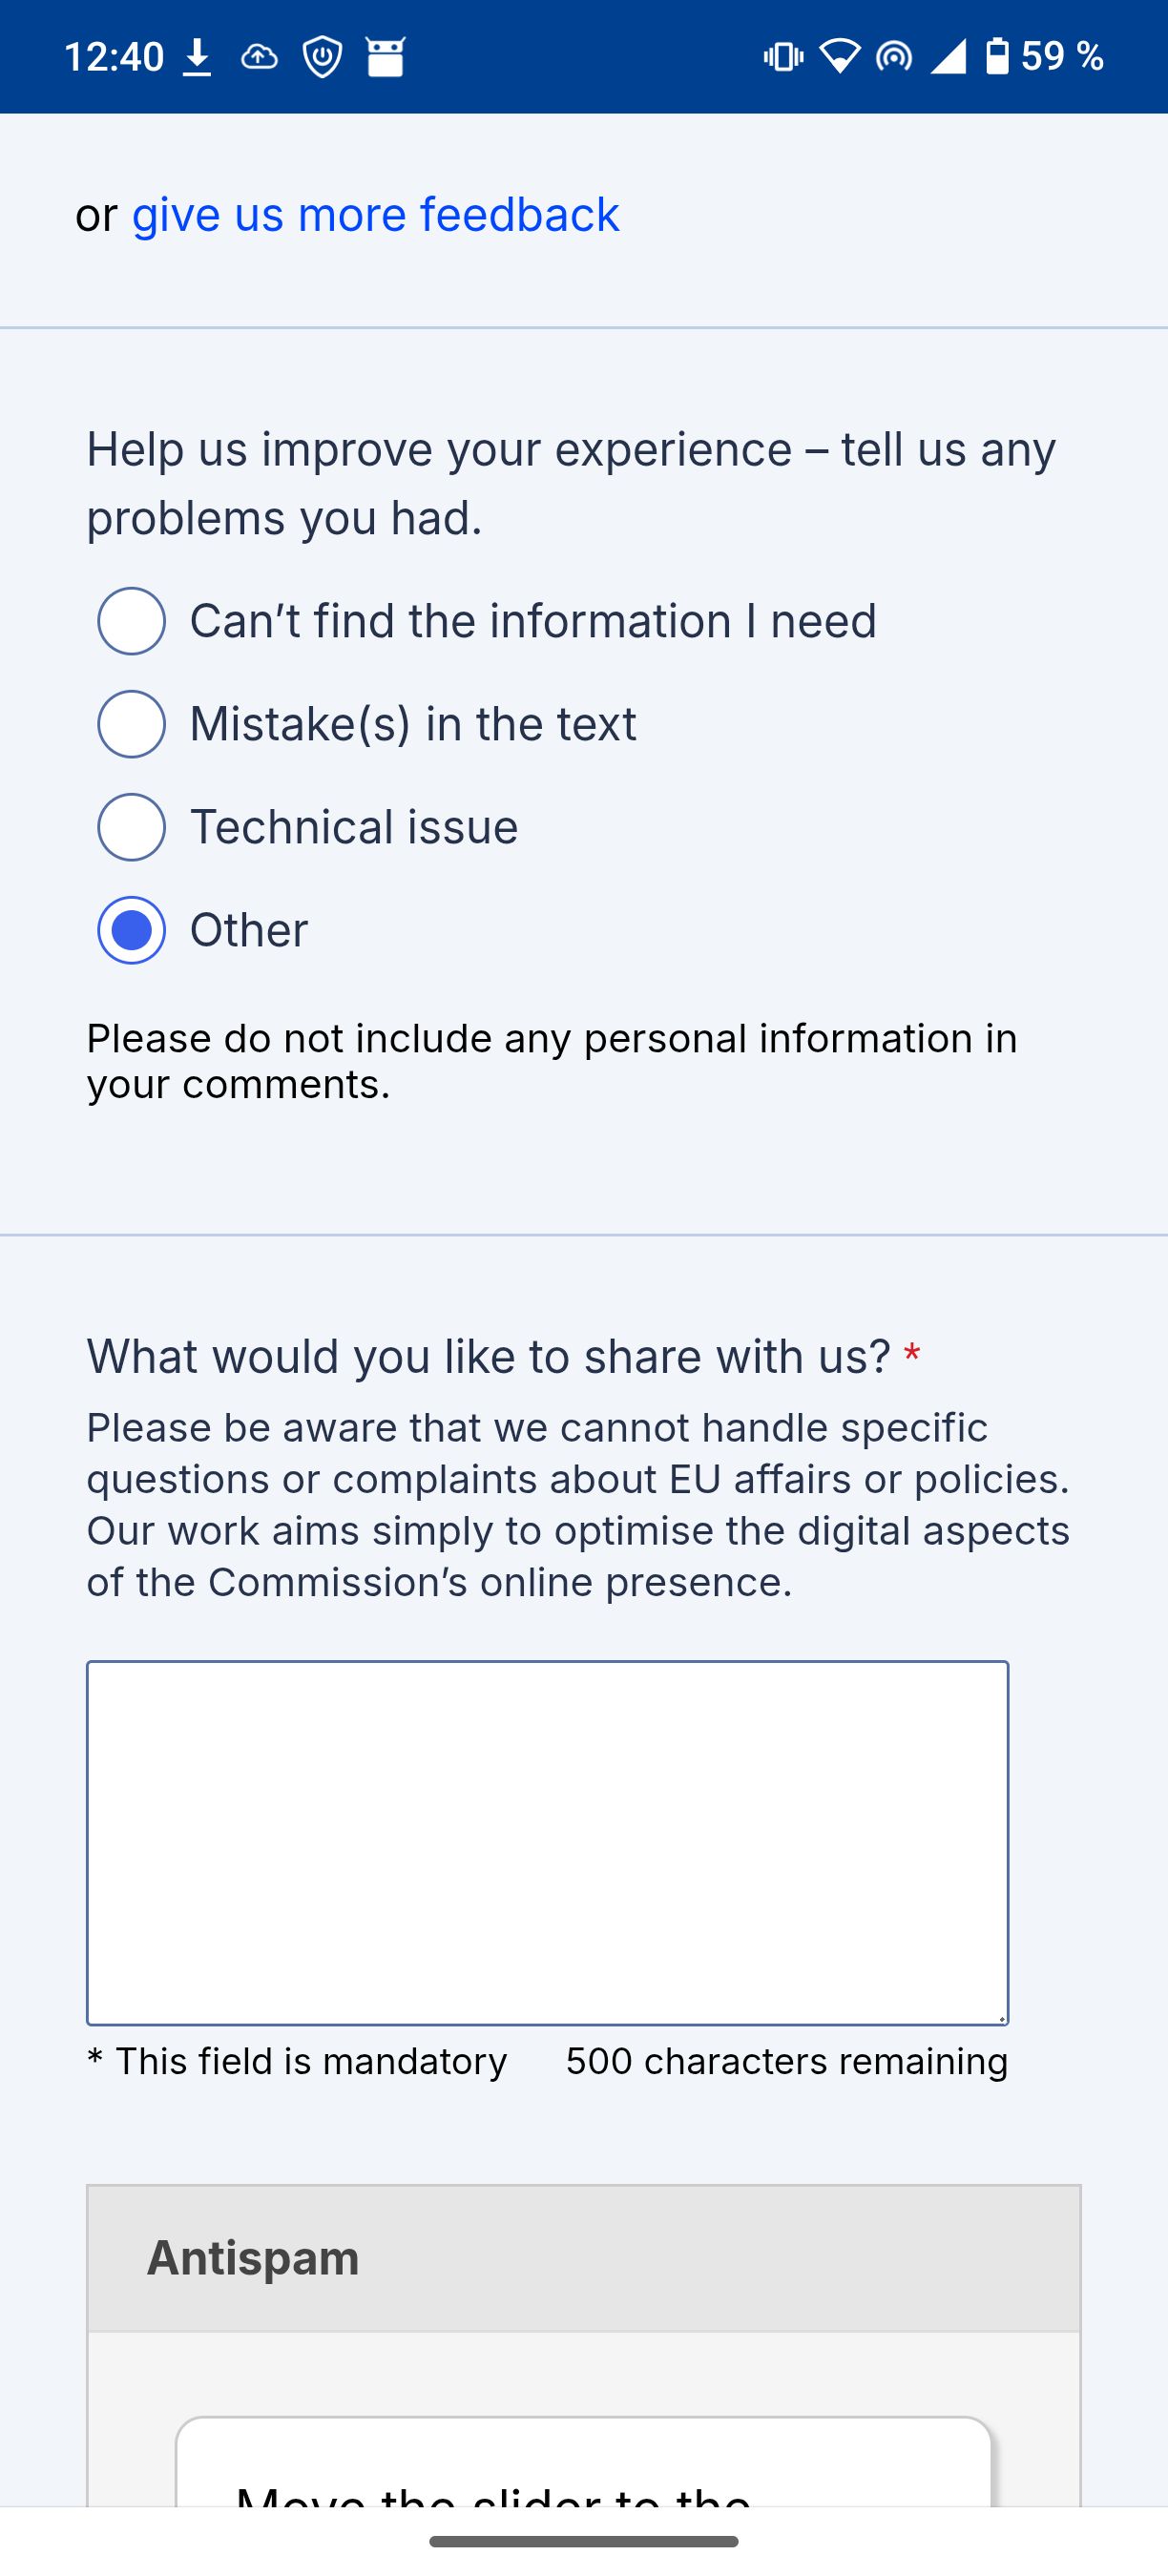Image resolution: width=1168 pixels, height=2576 pixels.
Task: Select the 'Can't find the information I need' option
Action: click(131, 622)
